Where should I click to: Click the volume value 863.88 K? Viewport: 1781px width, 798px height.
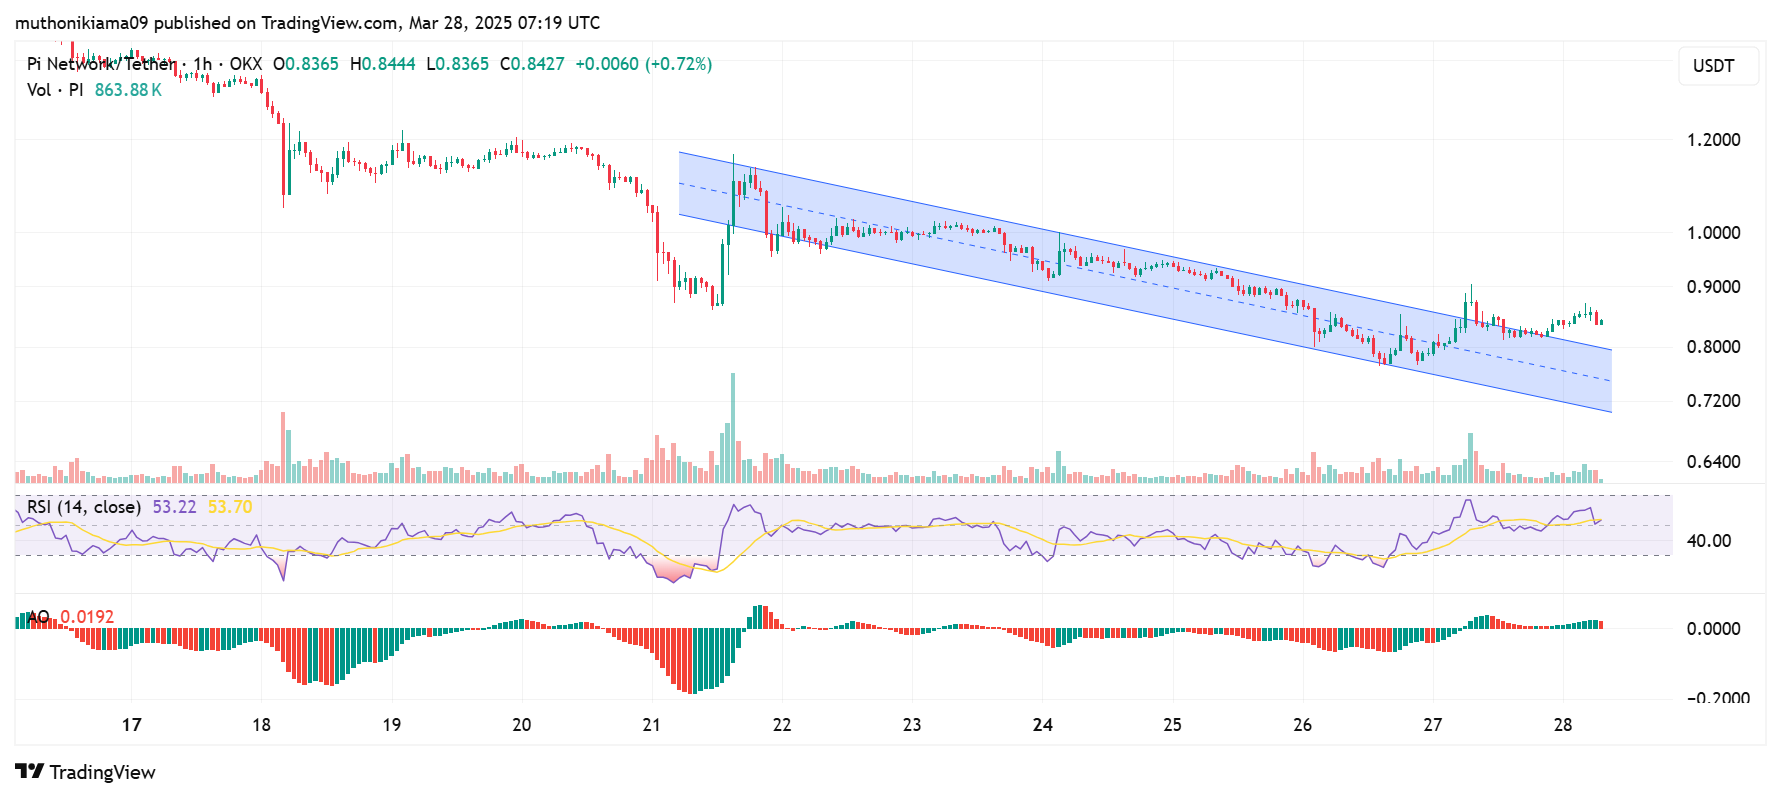[128, 90]
